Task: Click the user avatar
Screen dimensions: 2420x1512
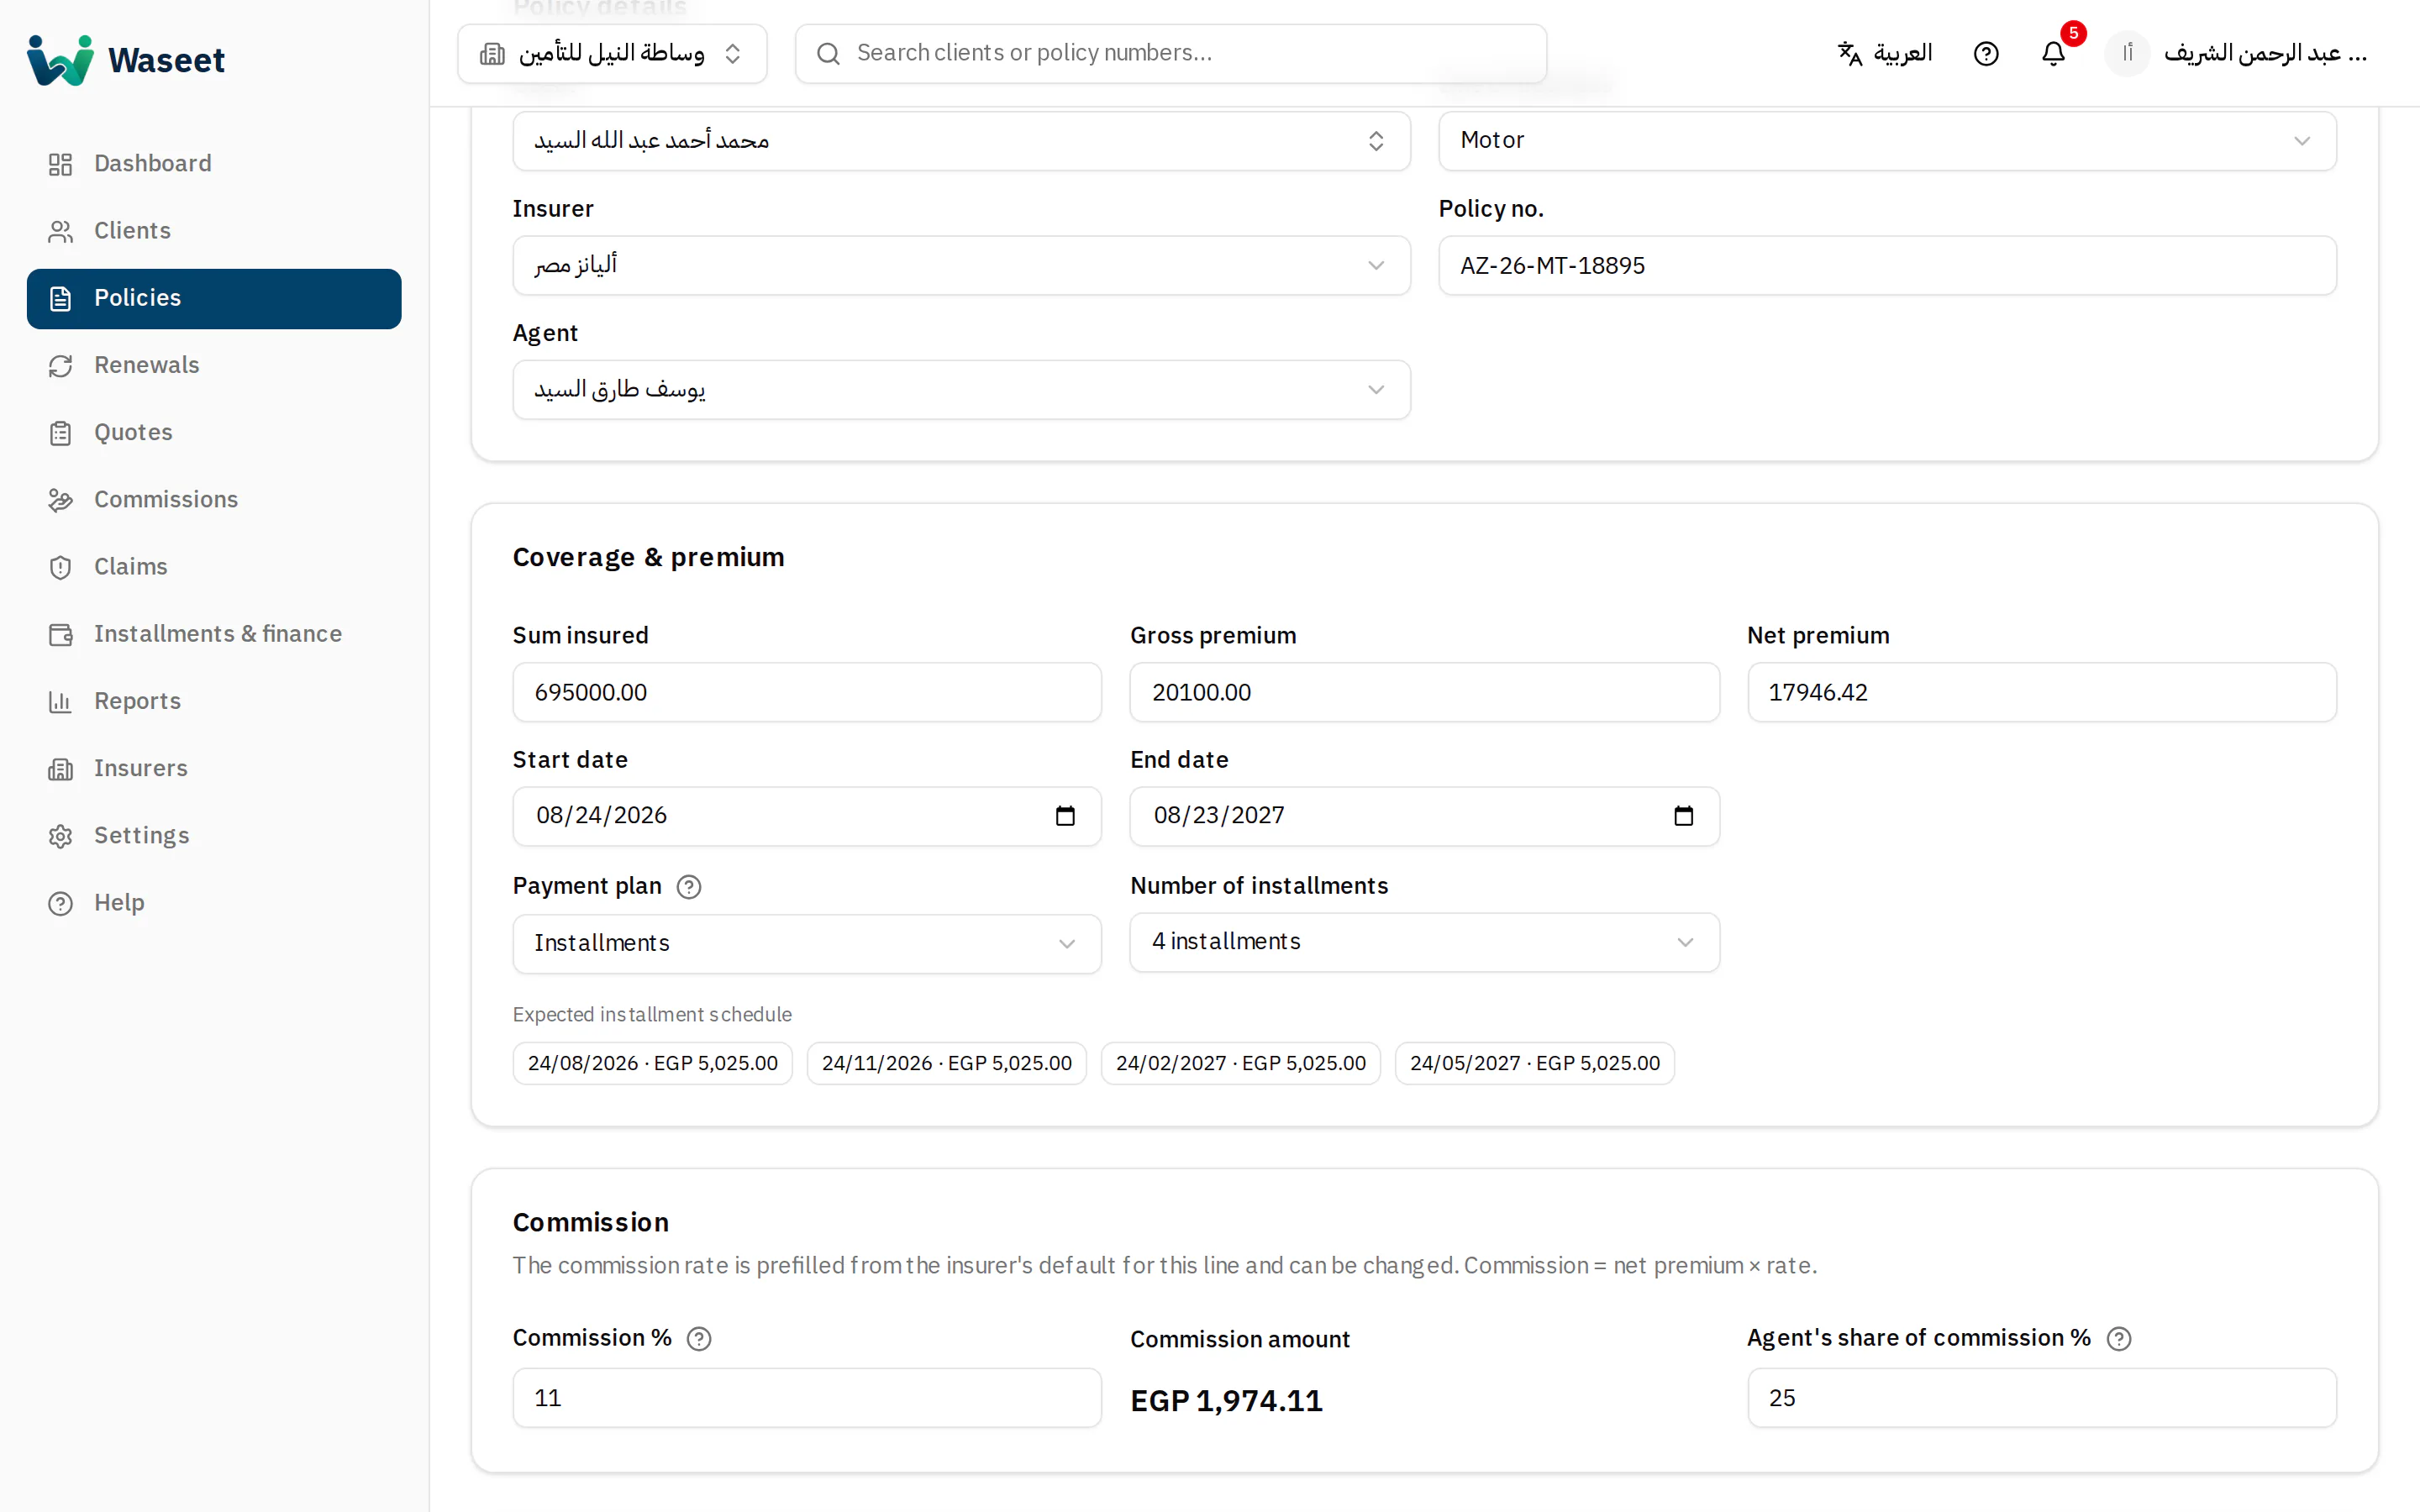Action: [x=2127, y=54]
